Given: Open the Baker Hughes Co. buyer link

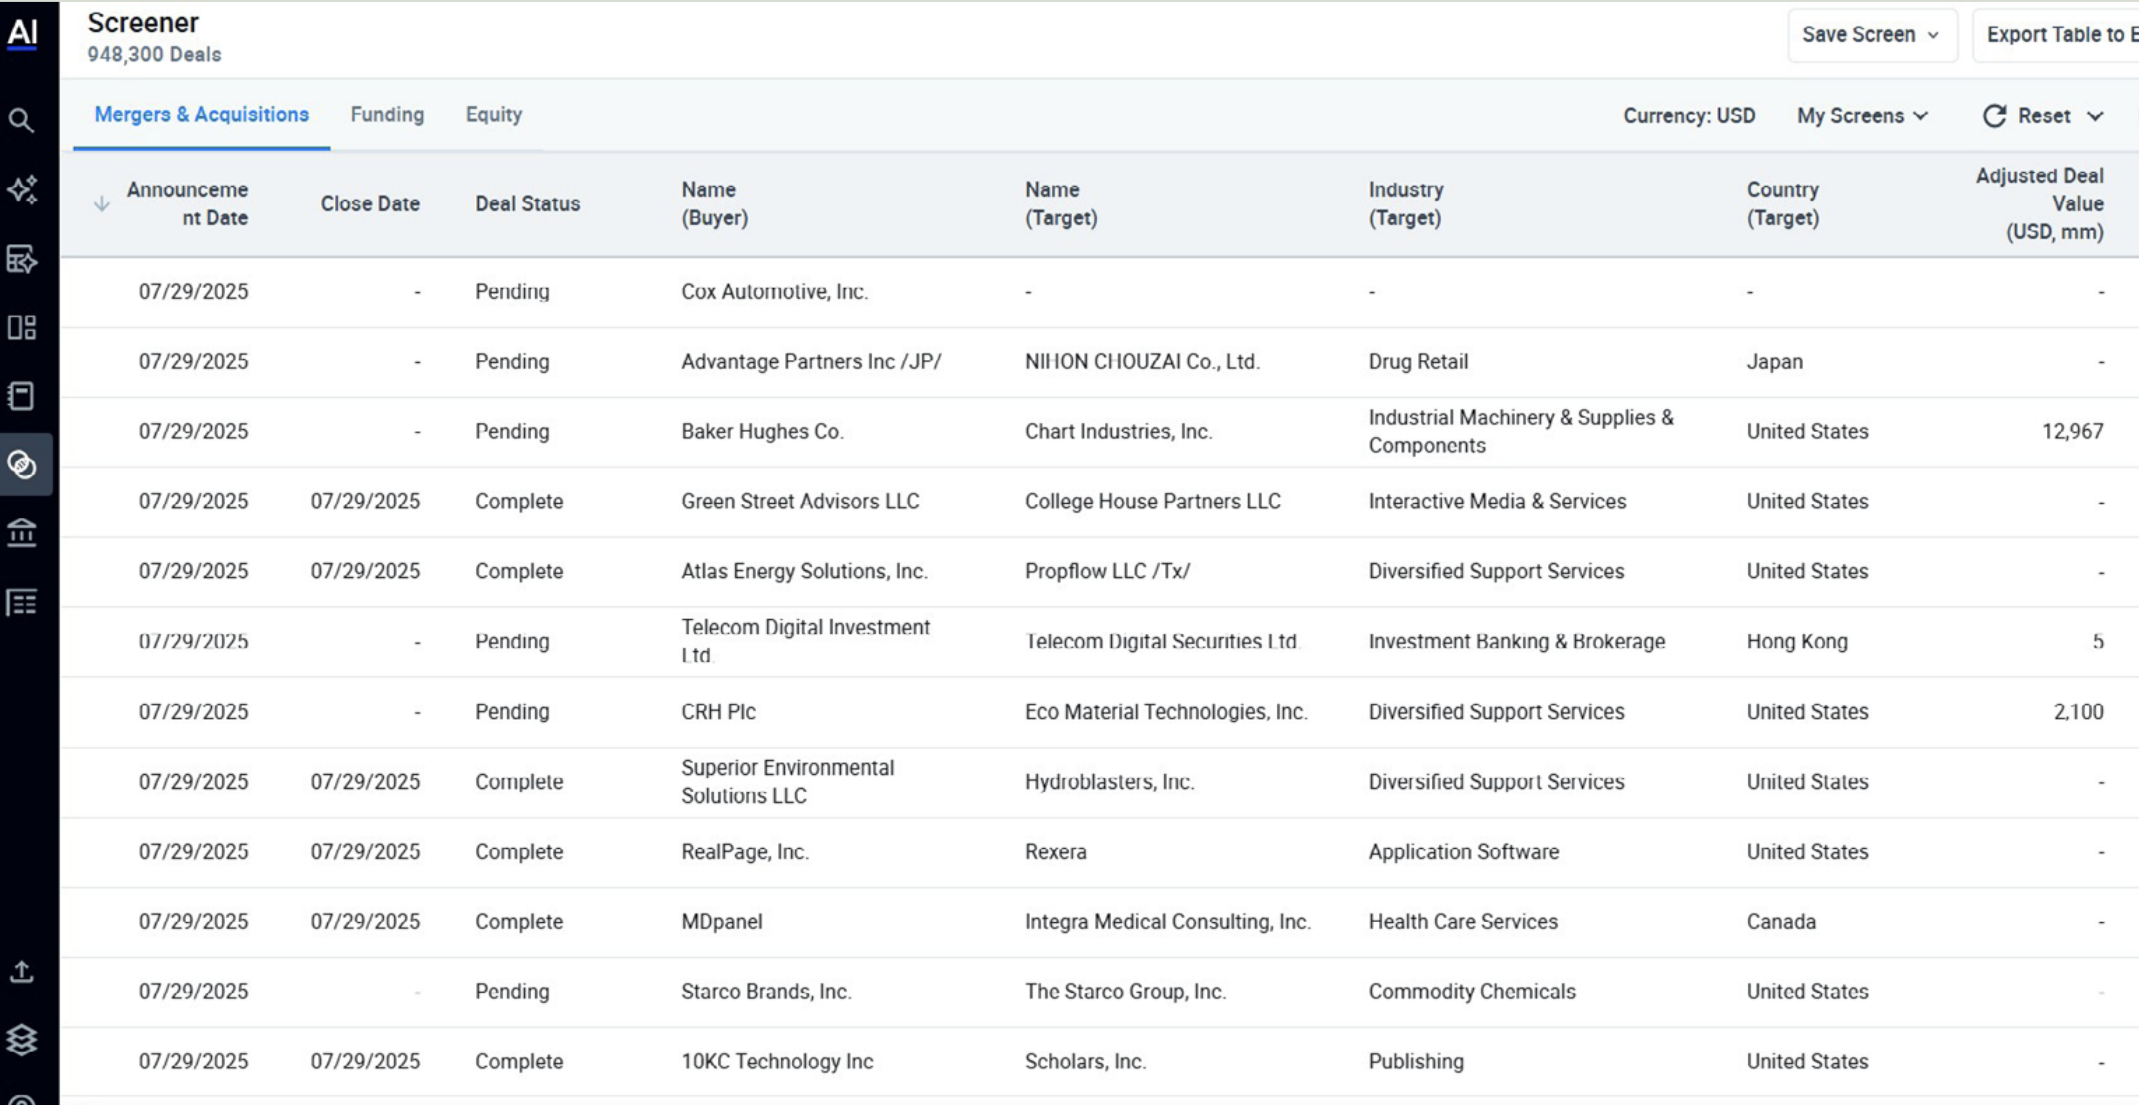Looking at the screenshot, I should tap(762, 432).
